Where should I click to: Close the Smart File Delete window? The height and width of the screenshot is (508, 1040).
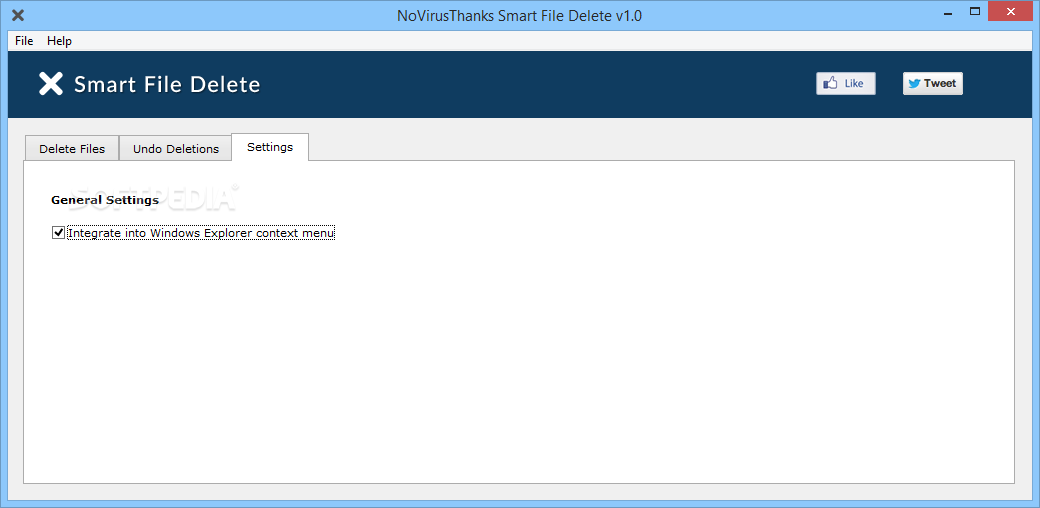(1011, 11)
